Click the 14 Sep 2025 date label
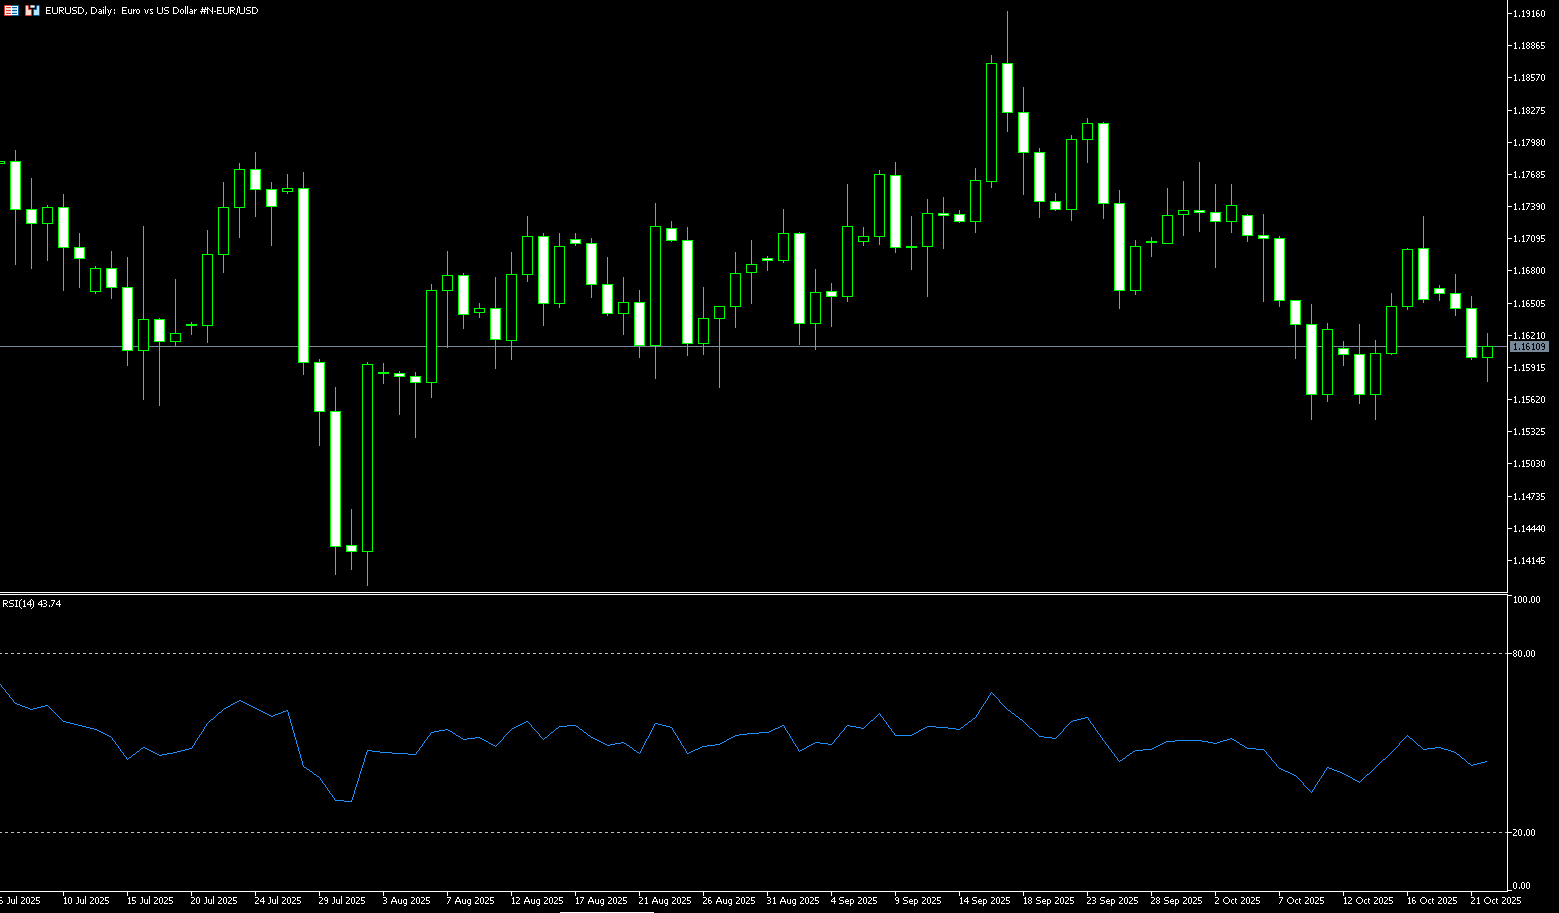Viewport: 1559px width, 913px height. 984,901
